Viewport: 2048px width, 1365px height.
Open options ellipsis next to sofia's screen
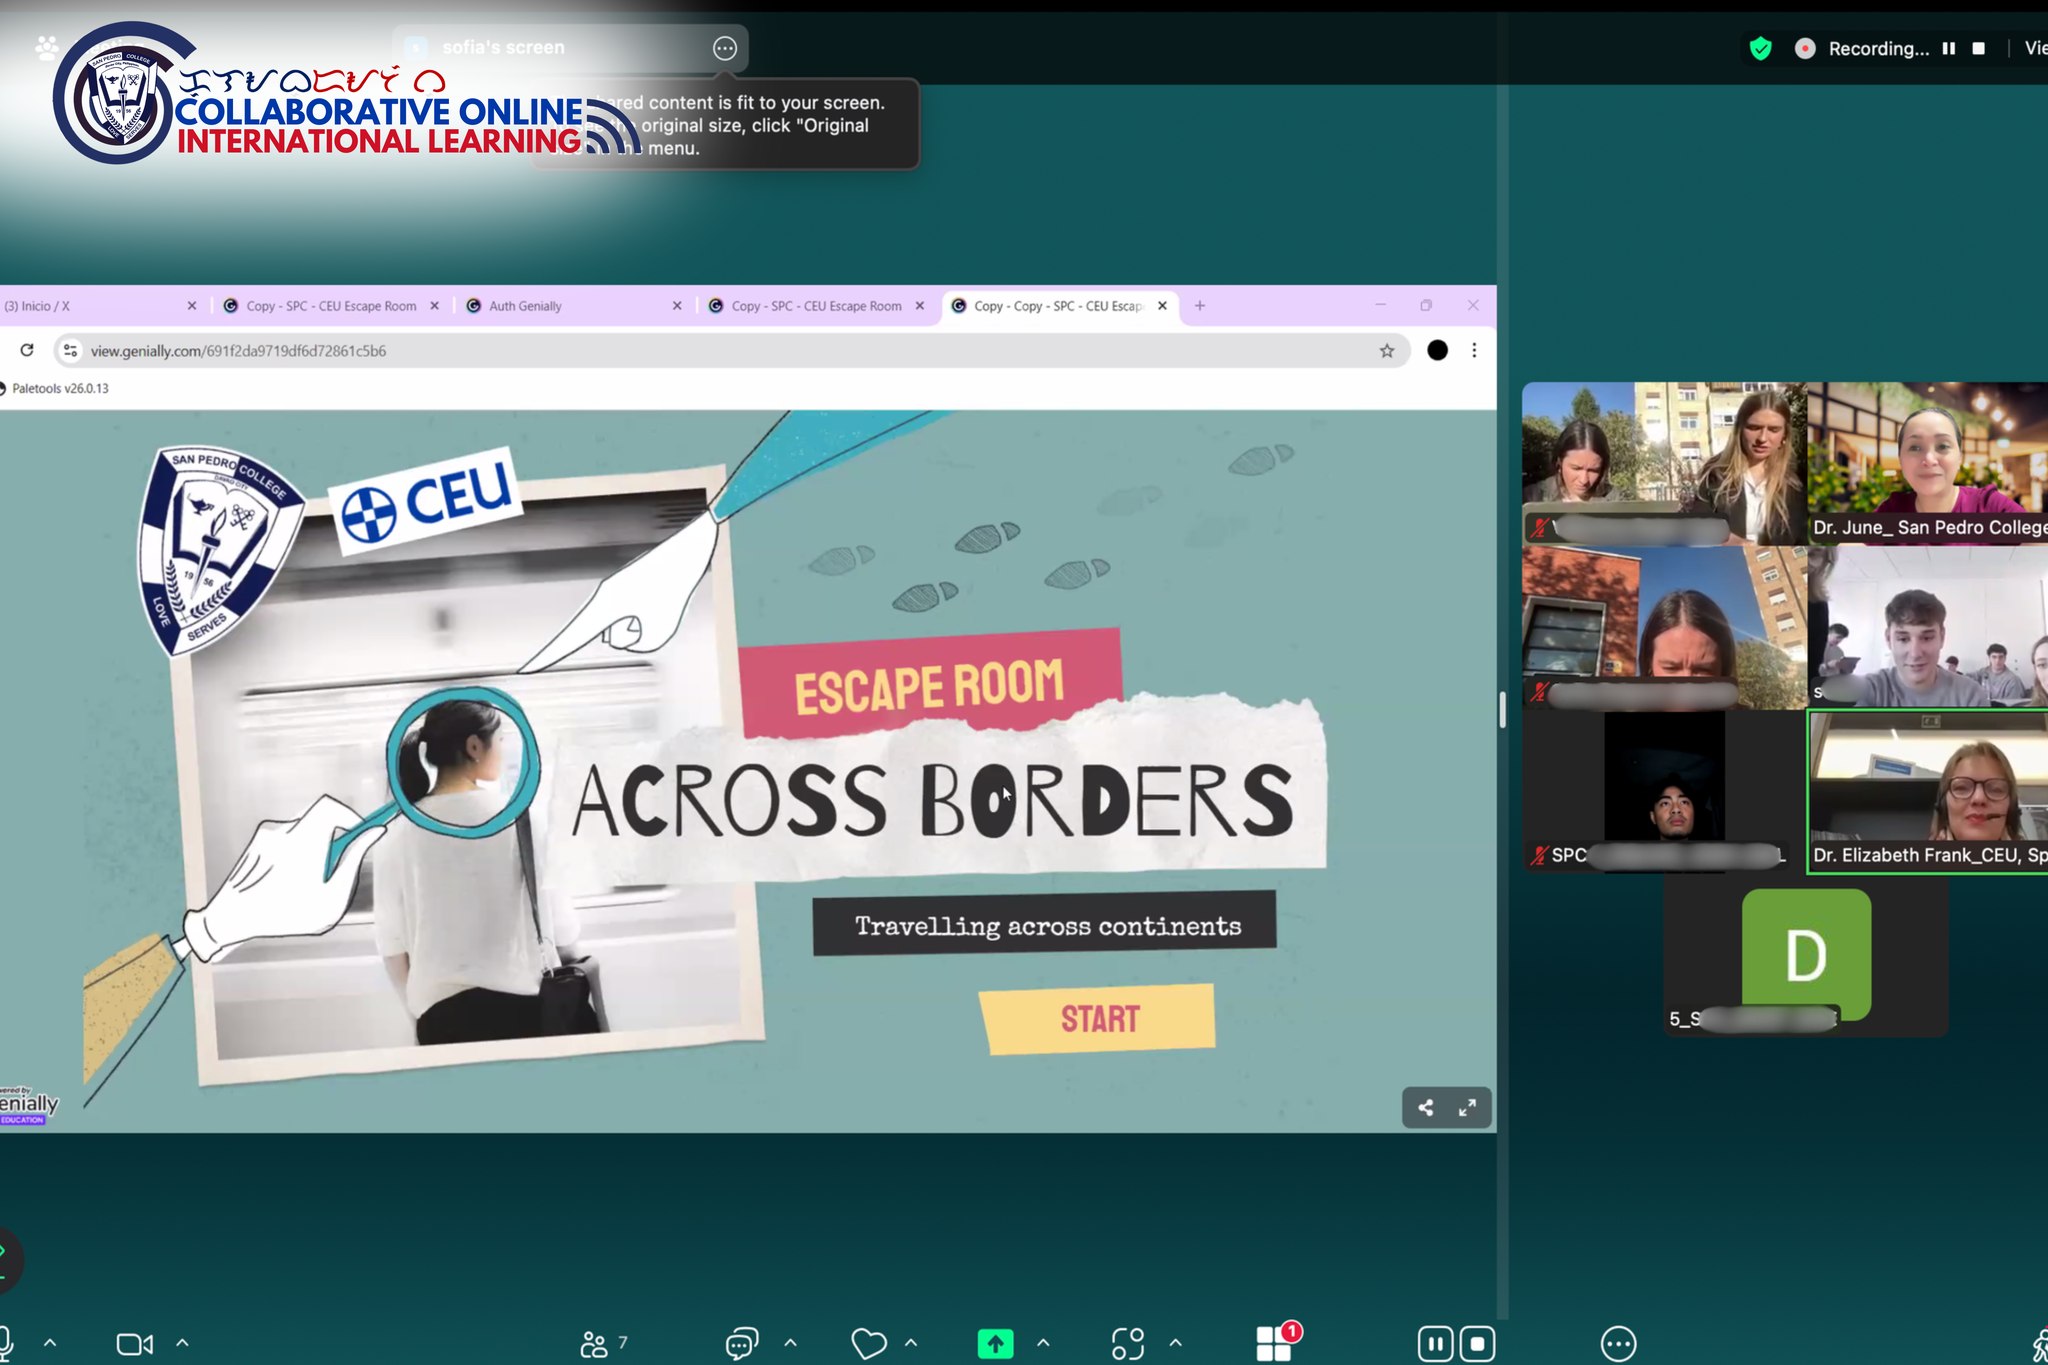click(x=725, y=48)
